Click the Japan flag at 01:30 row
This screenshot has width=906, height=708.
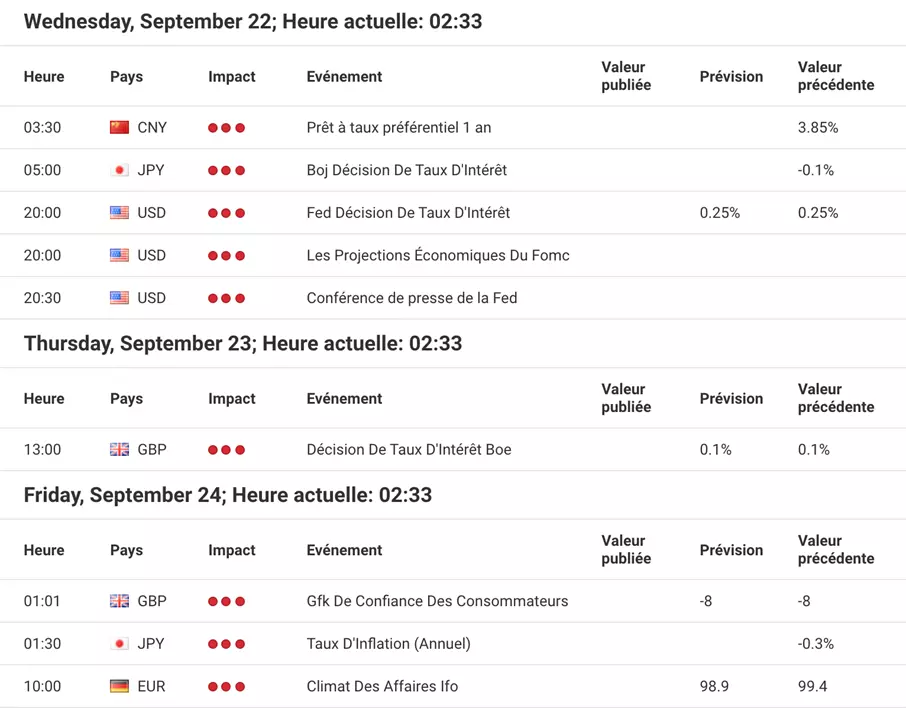tap(120, 643)
